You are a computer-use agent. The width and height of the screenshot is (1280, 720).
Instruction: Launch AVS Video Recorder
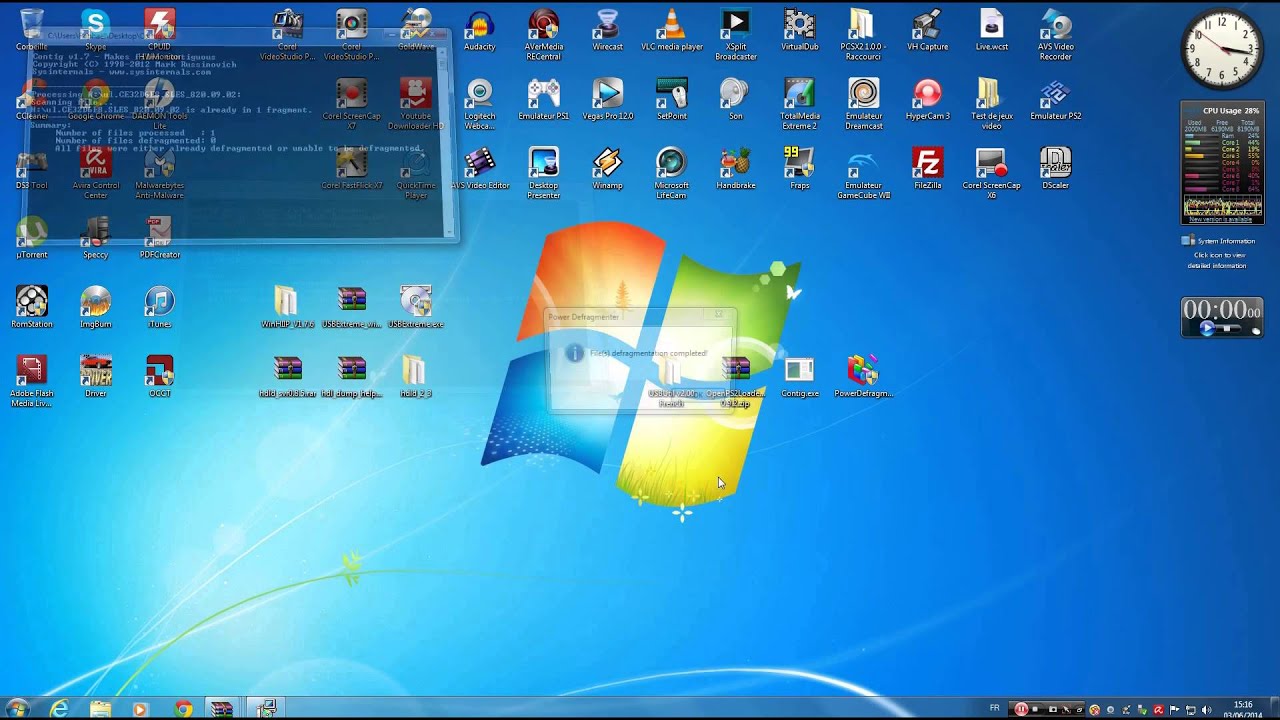1056,34
